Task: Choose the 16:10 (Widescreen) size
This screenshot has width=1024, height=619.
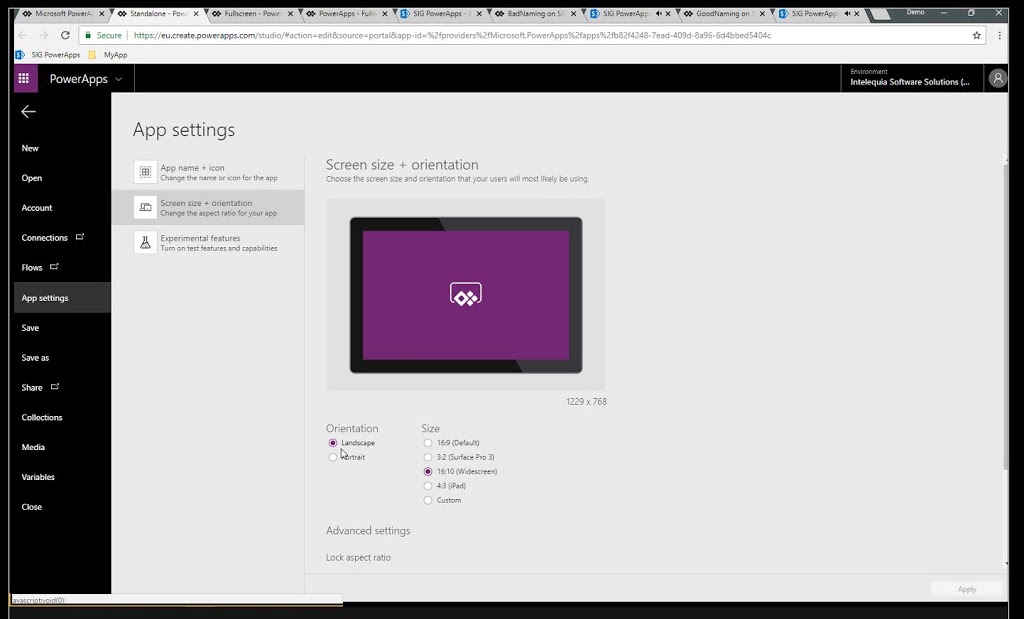Action: tap(428, 471)
